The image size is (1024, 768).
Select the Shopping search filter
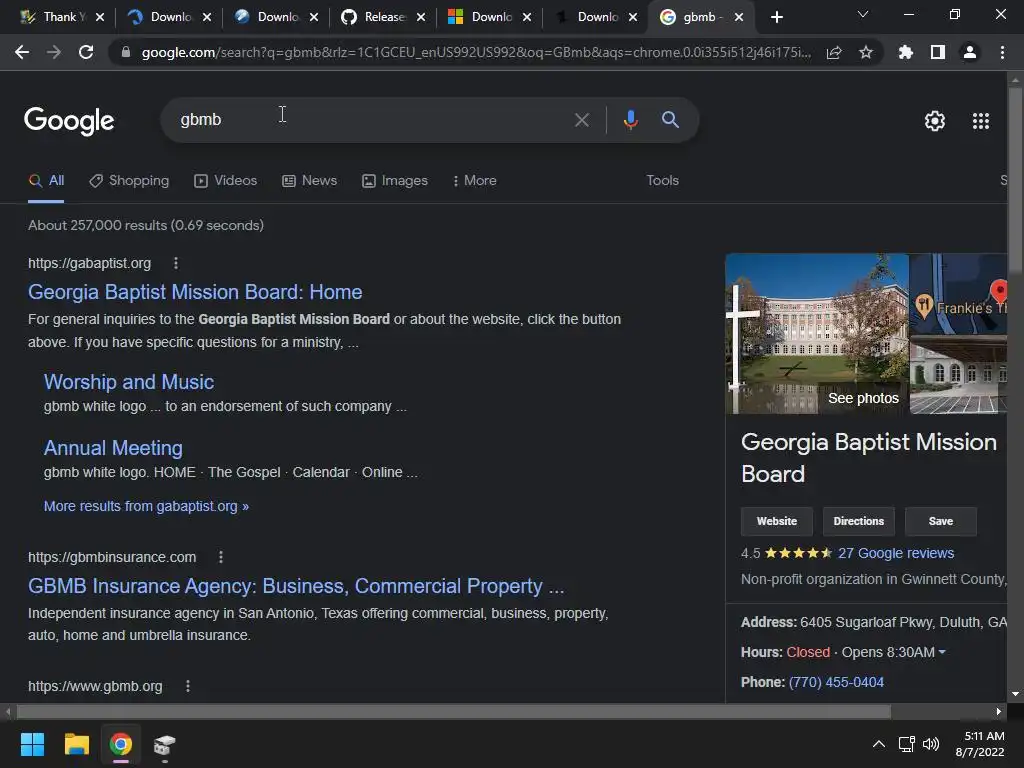129,181
